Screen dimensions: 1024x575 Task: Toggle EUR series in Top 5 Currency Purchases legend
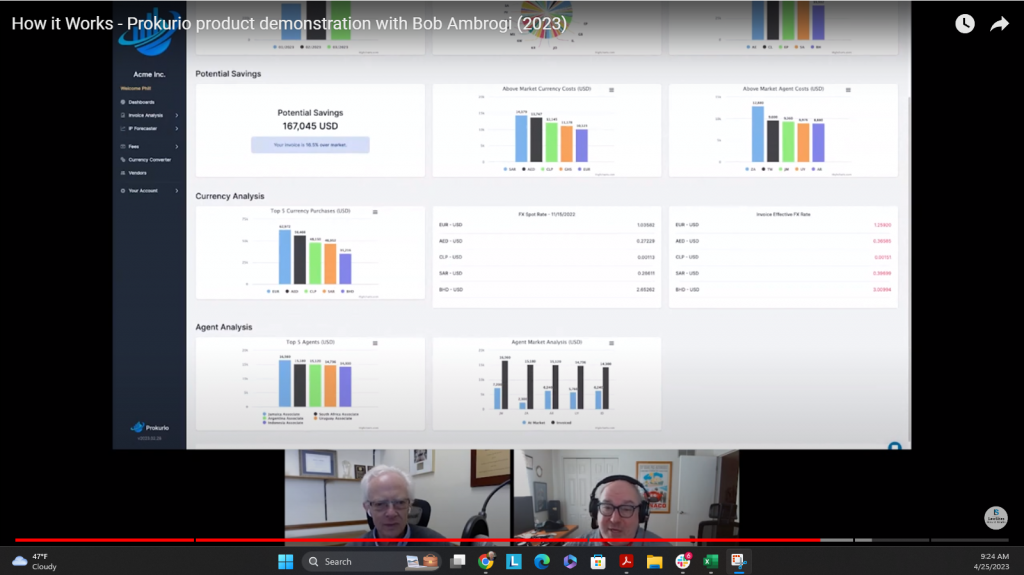pos(273,291)
